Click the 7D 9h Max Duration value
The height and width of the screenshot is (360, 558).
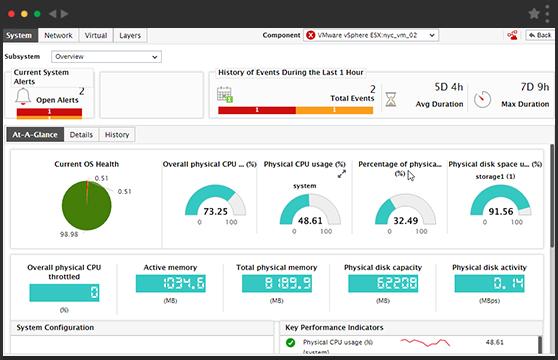click(535, 87)
